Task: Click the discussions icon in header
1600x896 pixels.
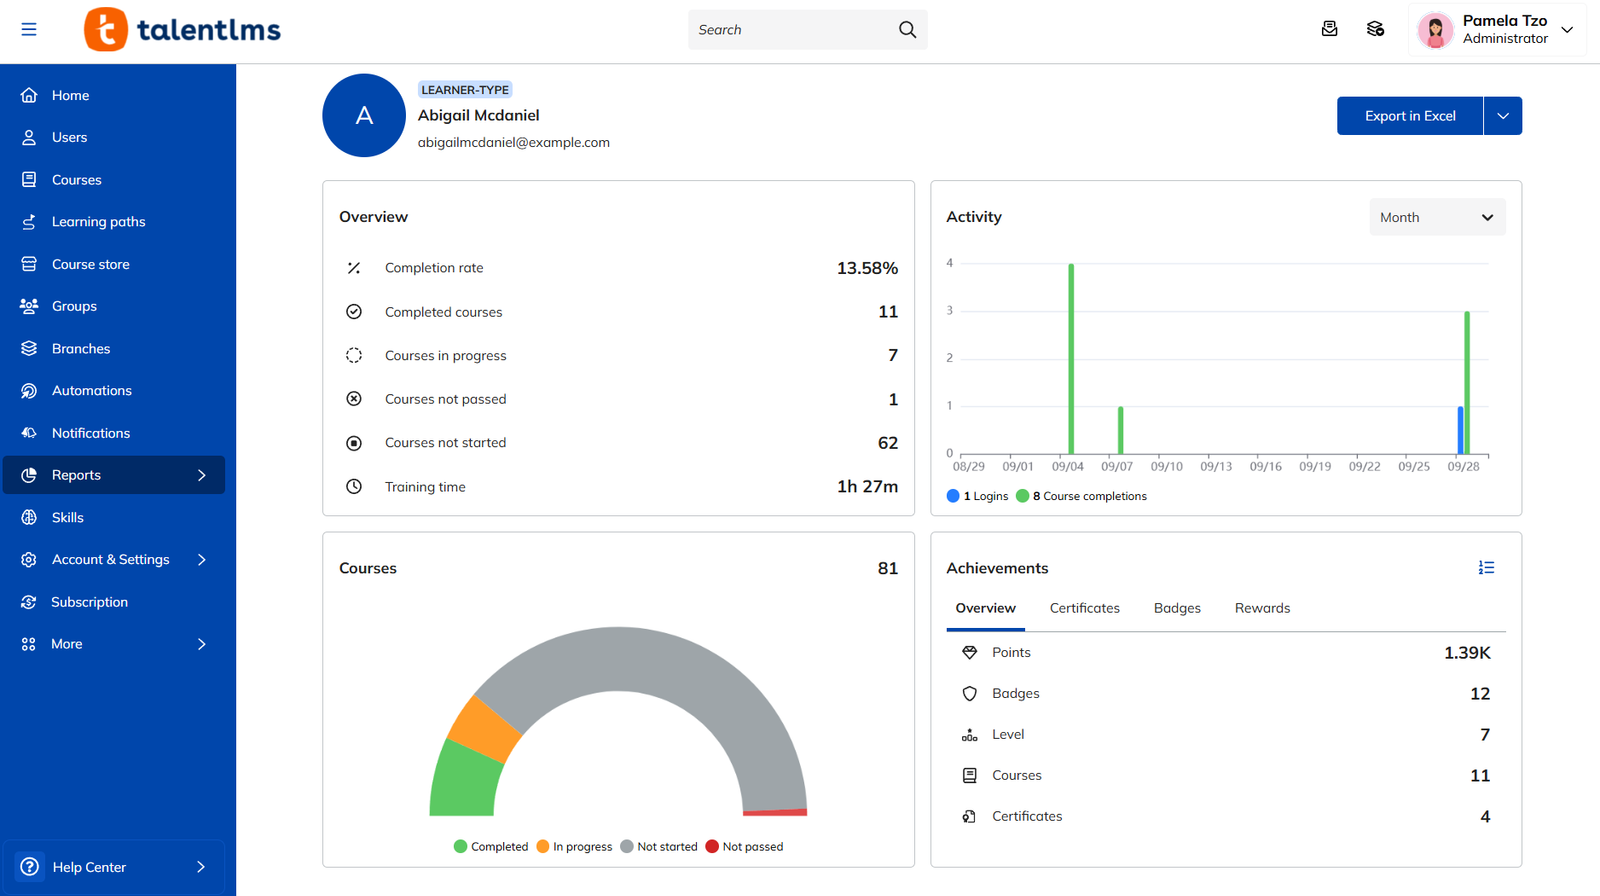Action: (1376, 29)
